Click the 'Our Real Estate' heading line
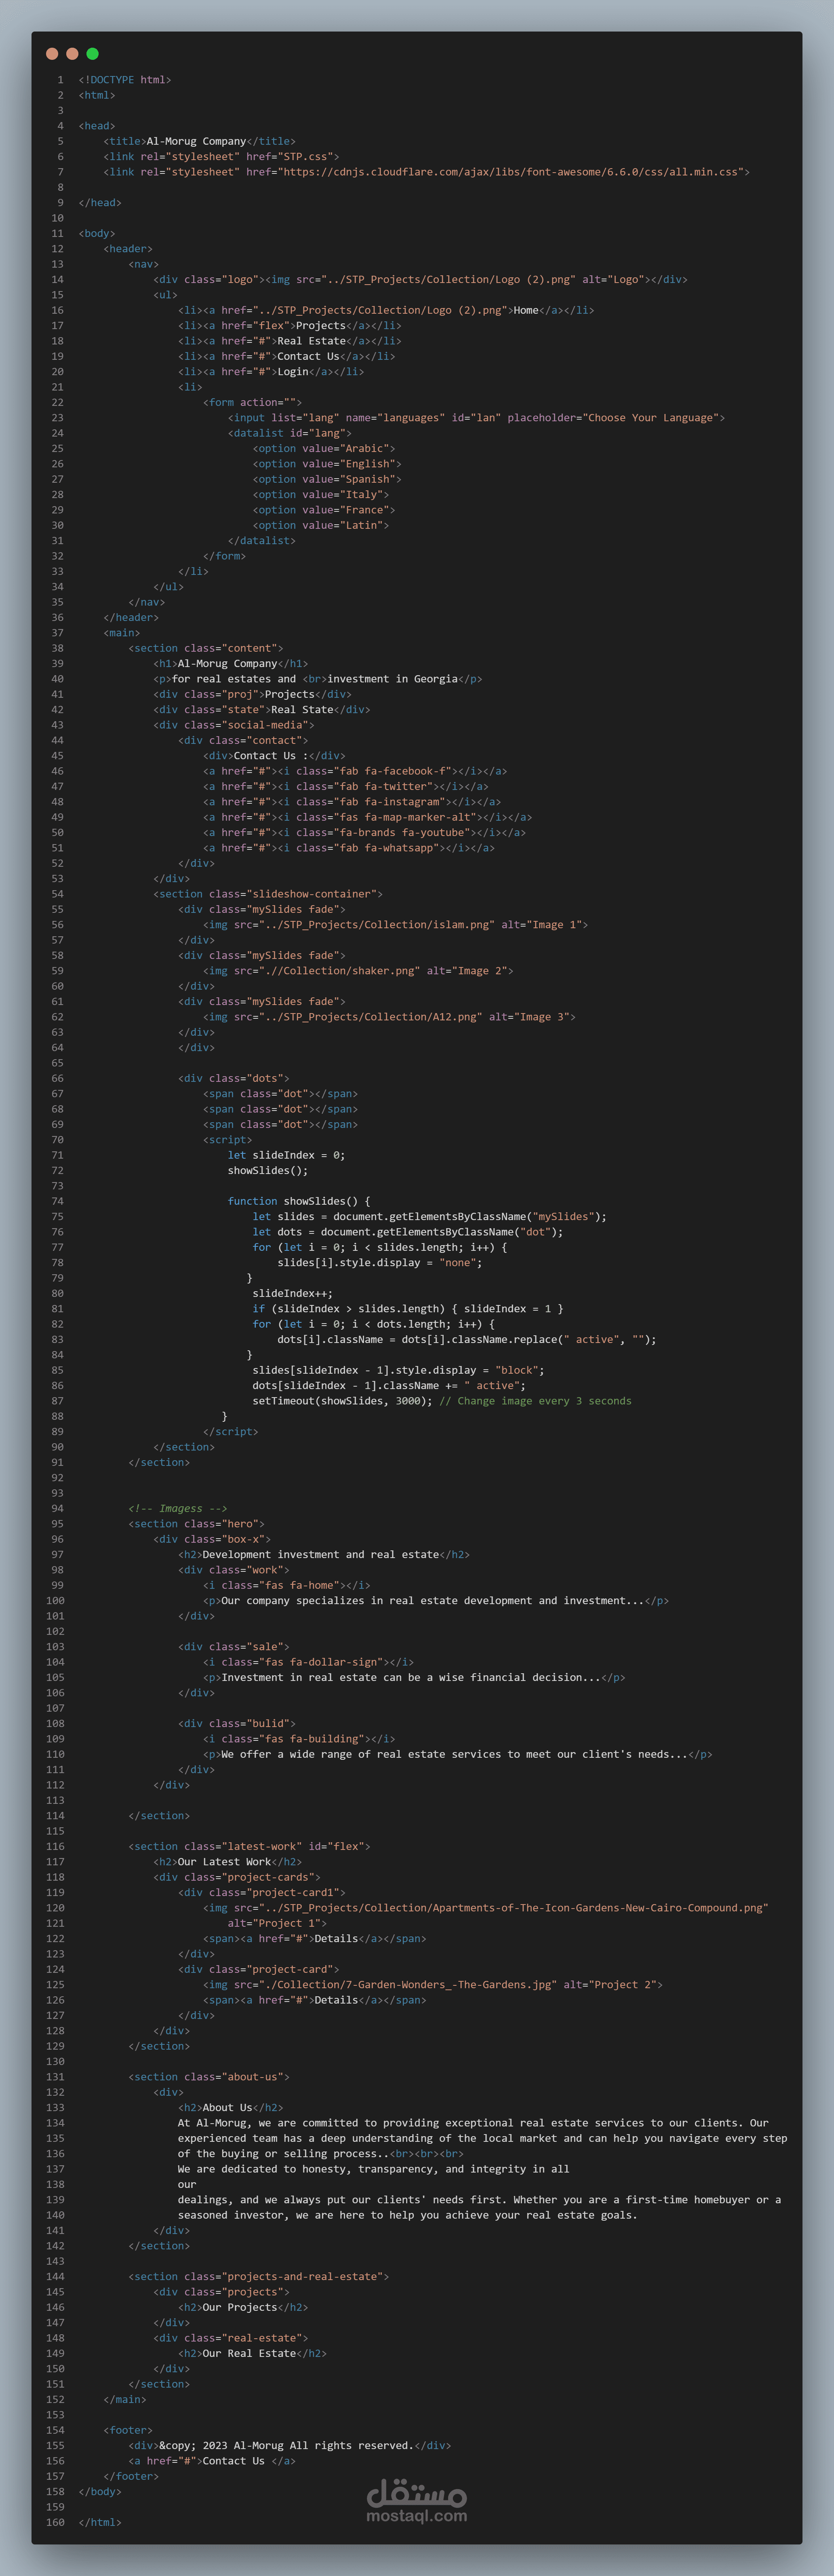The width and height of the screenshot is (834, 2576). 253,2354
